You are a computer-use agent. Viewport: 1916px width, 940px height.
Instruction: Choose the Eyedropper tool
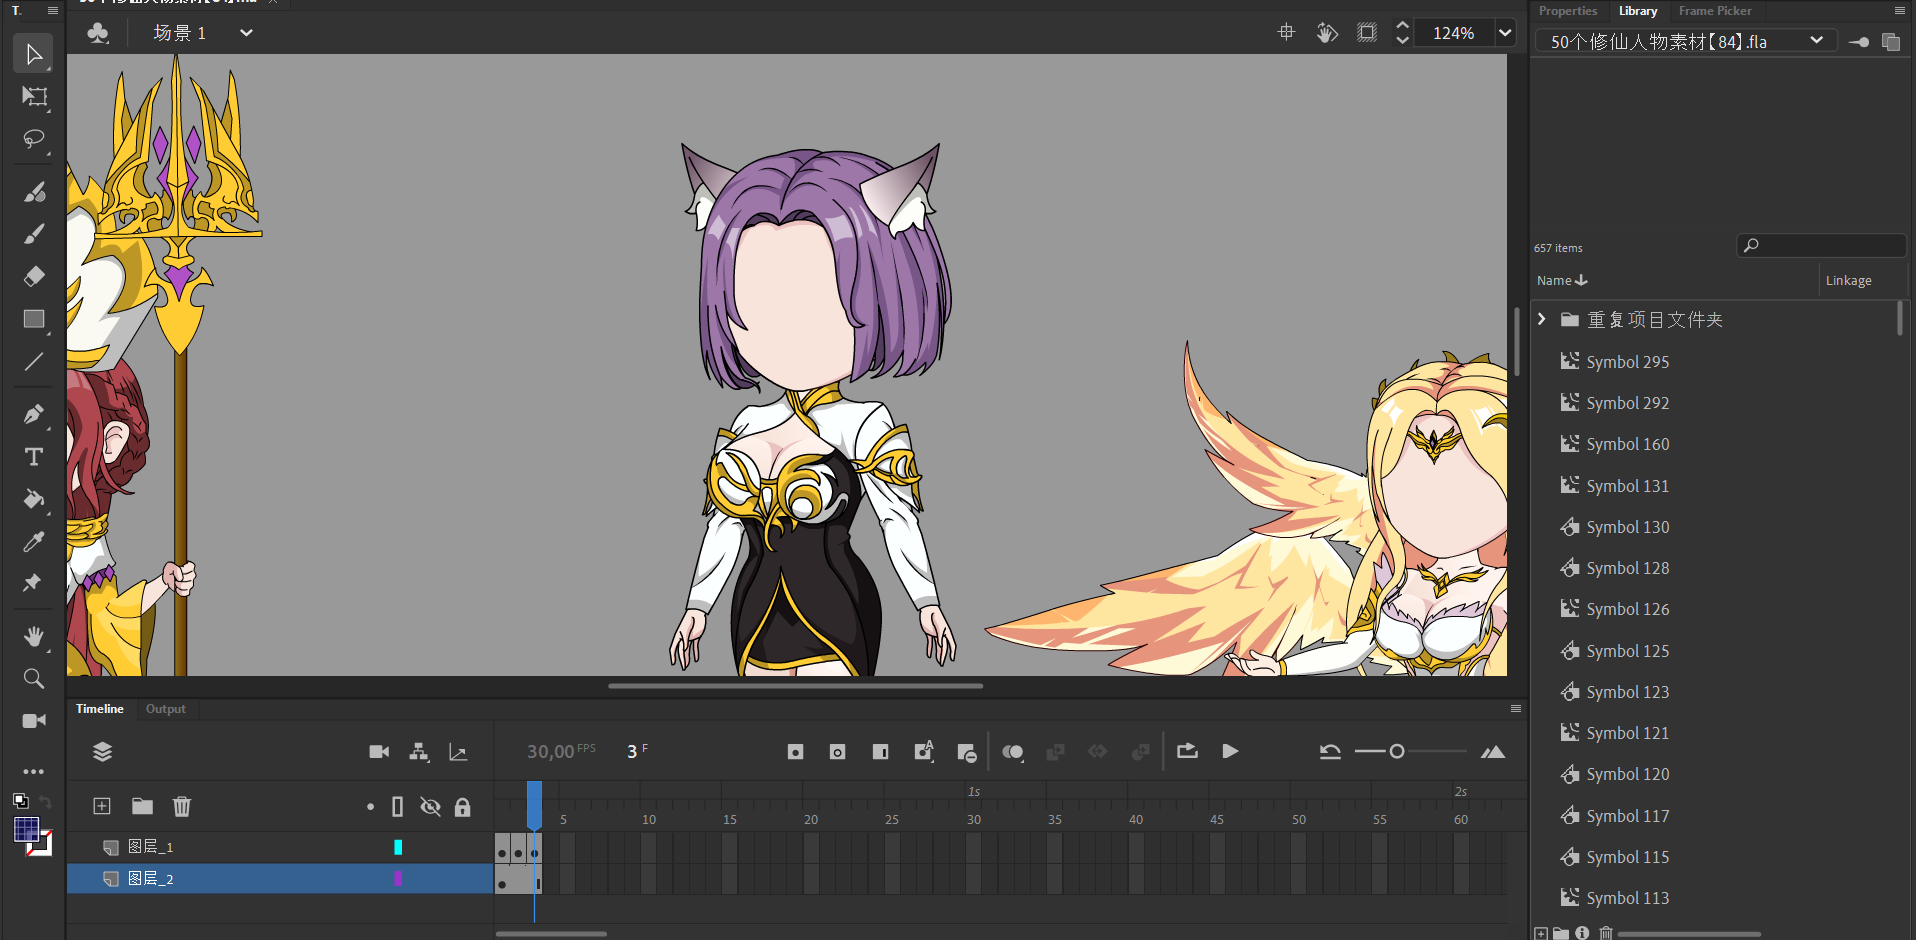coord(34,542)
